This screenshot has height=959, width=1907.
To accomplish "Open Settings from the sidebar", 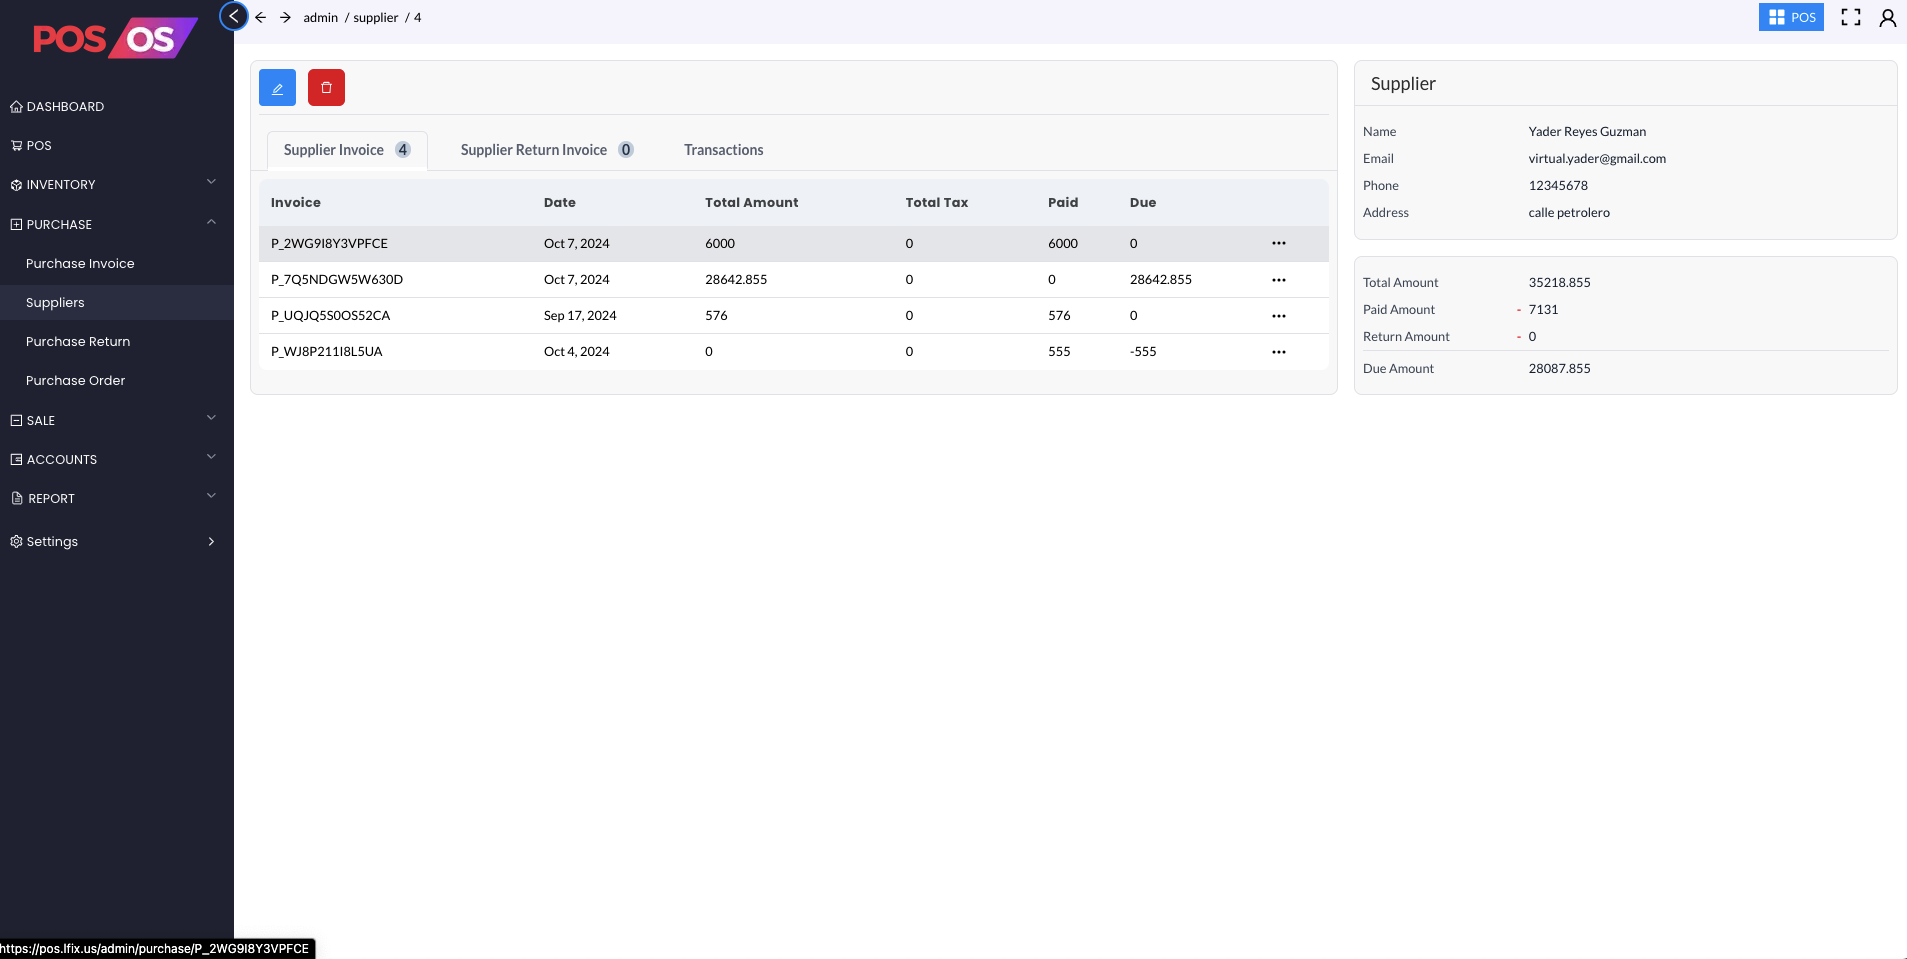I will pos(52,541).
